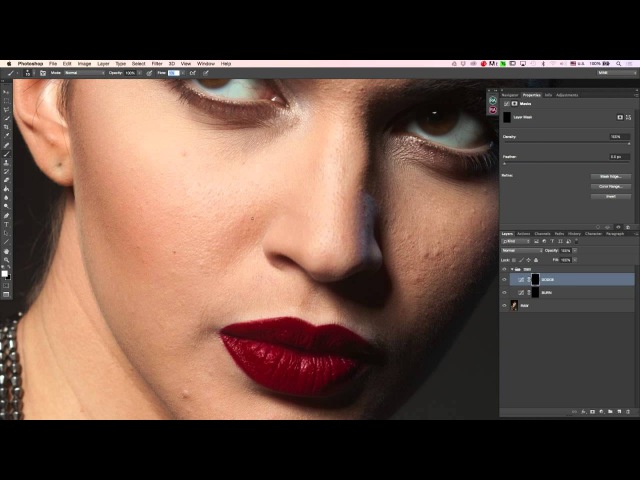Filter layers by type layer icon
The width and height of the screenshot is (640, 480).
point(552,241)
